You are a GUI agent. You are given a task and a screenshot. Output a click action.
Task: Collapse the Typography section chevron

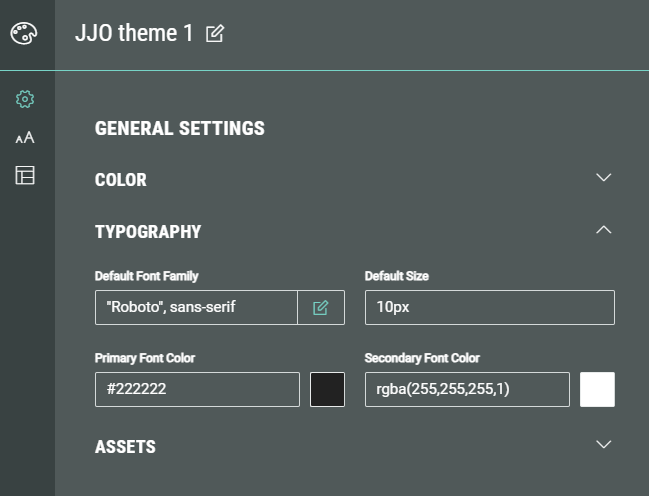point(603,230)
